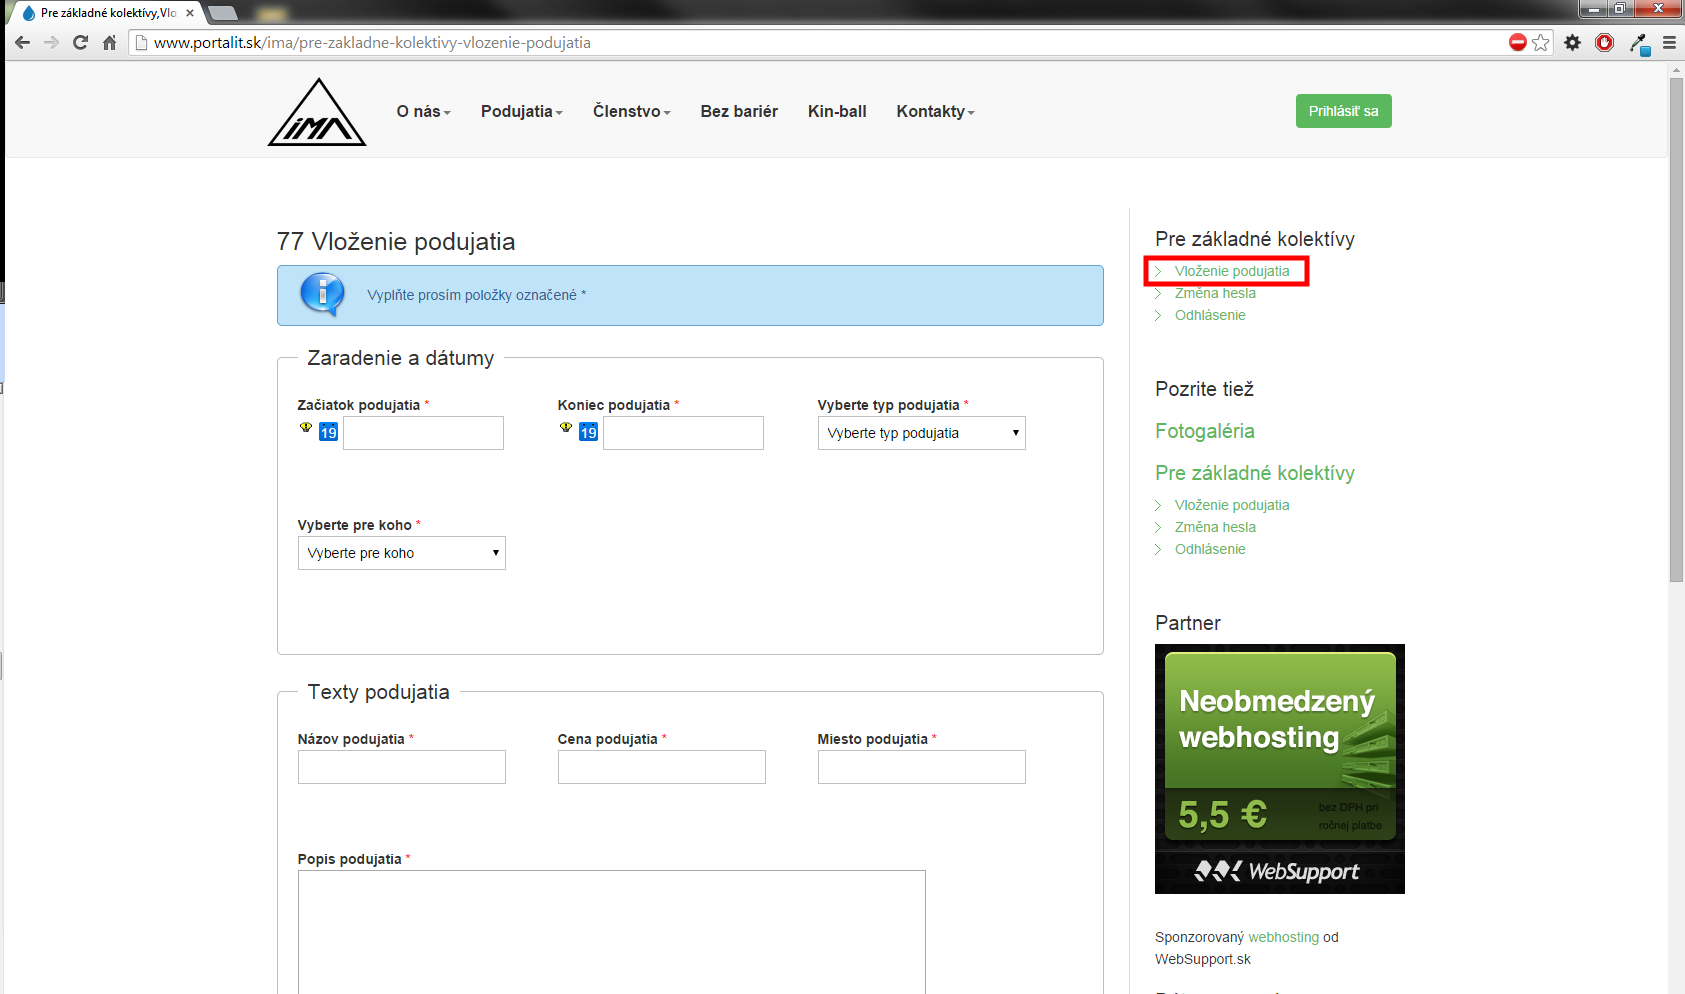Click the page vertical scrollbar thumb

point(1677,329)
